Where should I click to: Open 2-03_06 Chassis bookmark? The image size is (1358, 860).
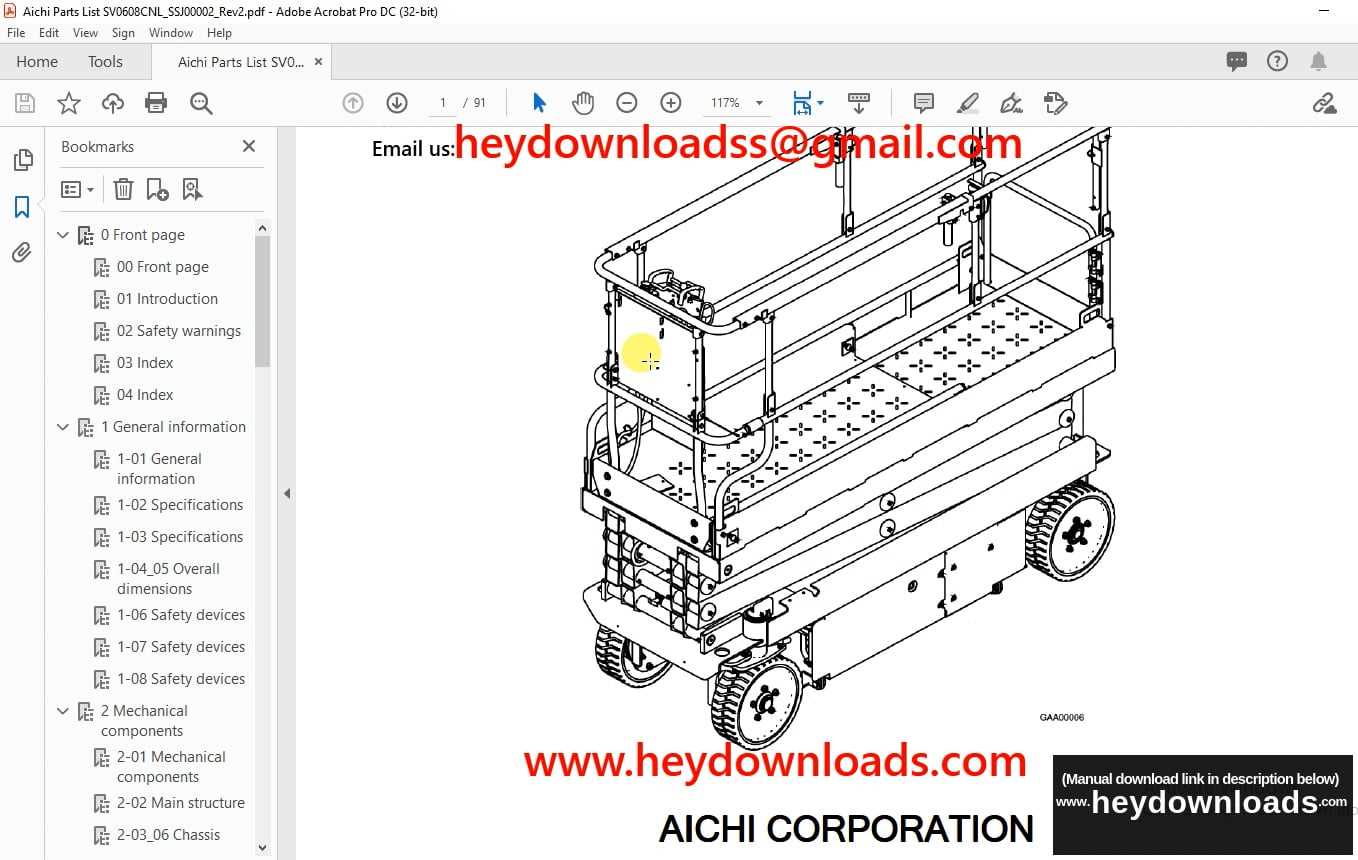pos(168,835)
